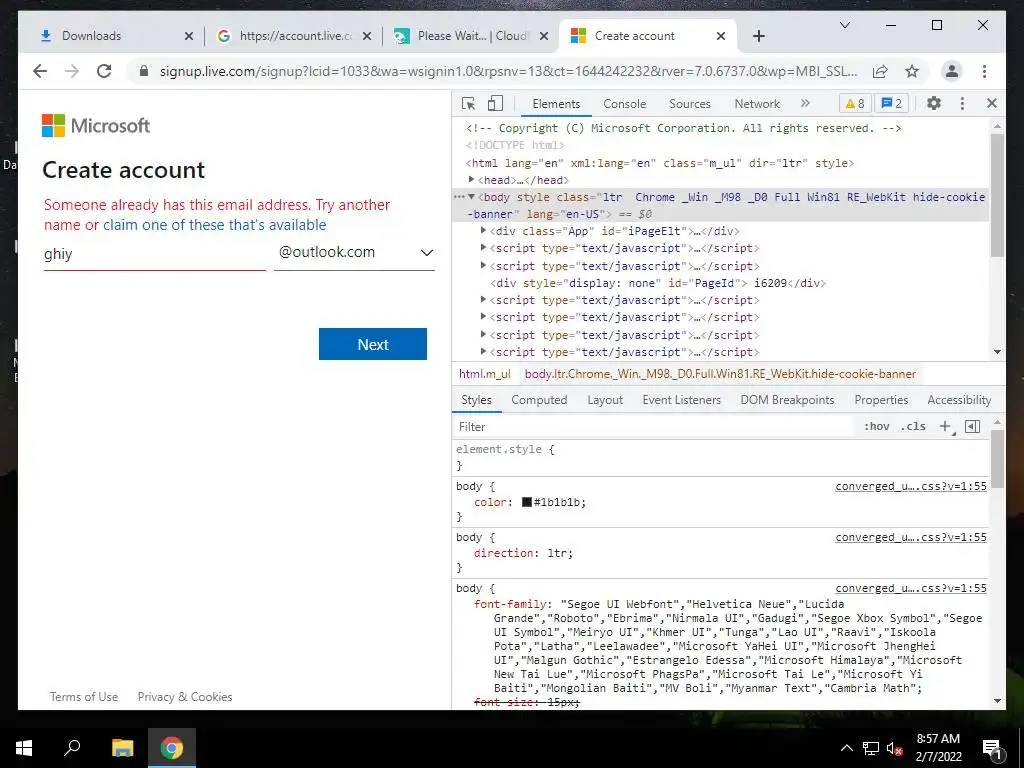This screenshot has width=1024, height=768.
Task: Click the address bar URL
Action: pyautogui.click(x=508, y=71)
